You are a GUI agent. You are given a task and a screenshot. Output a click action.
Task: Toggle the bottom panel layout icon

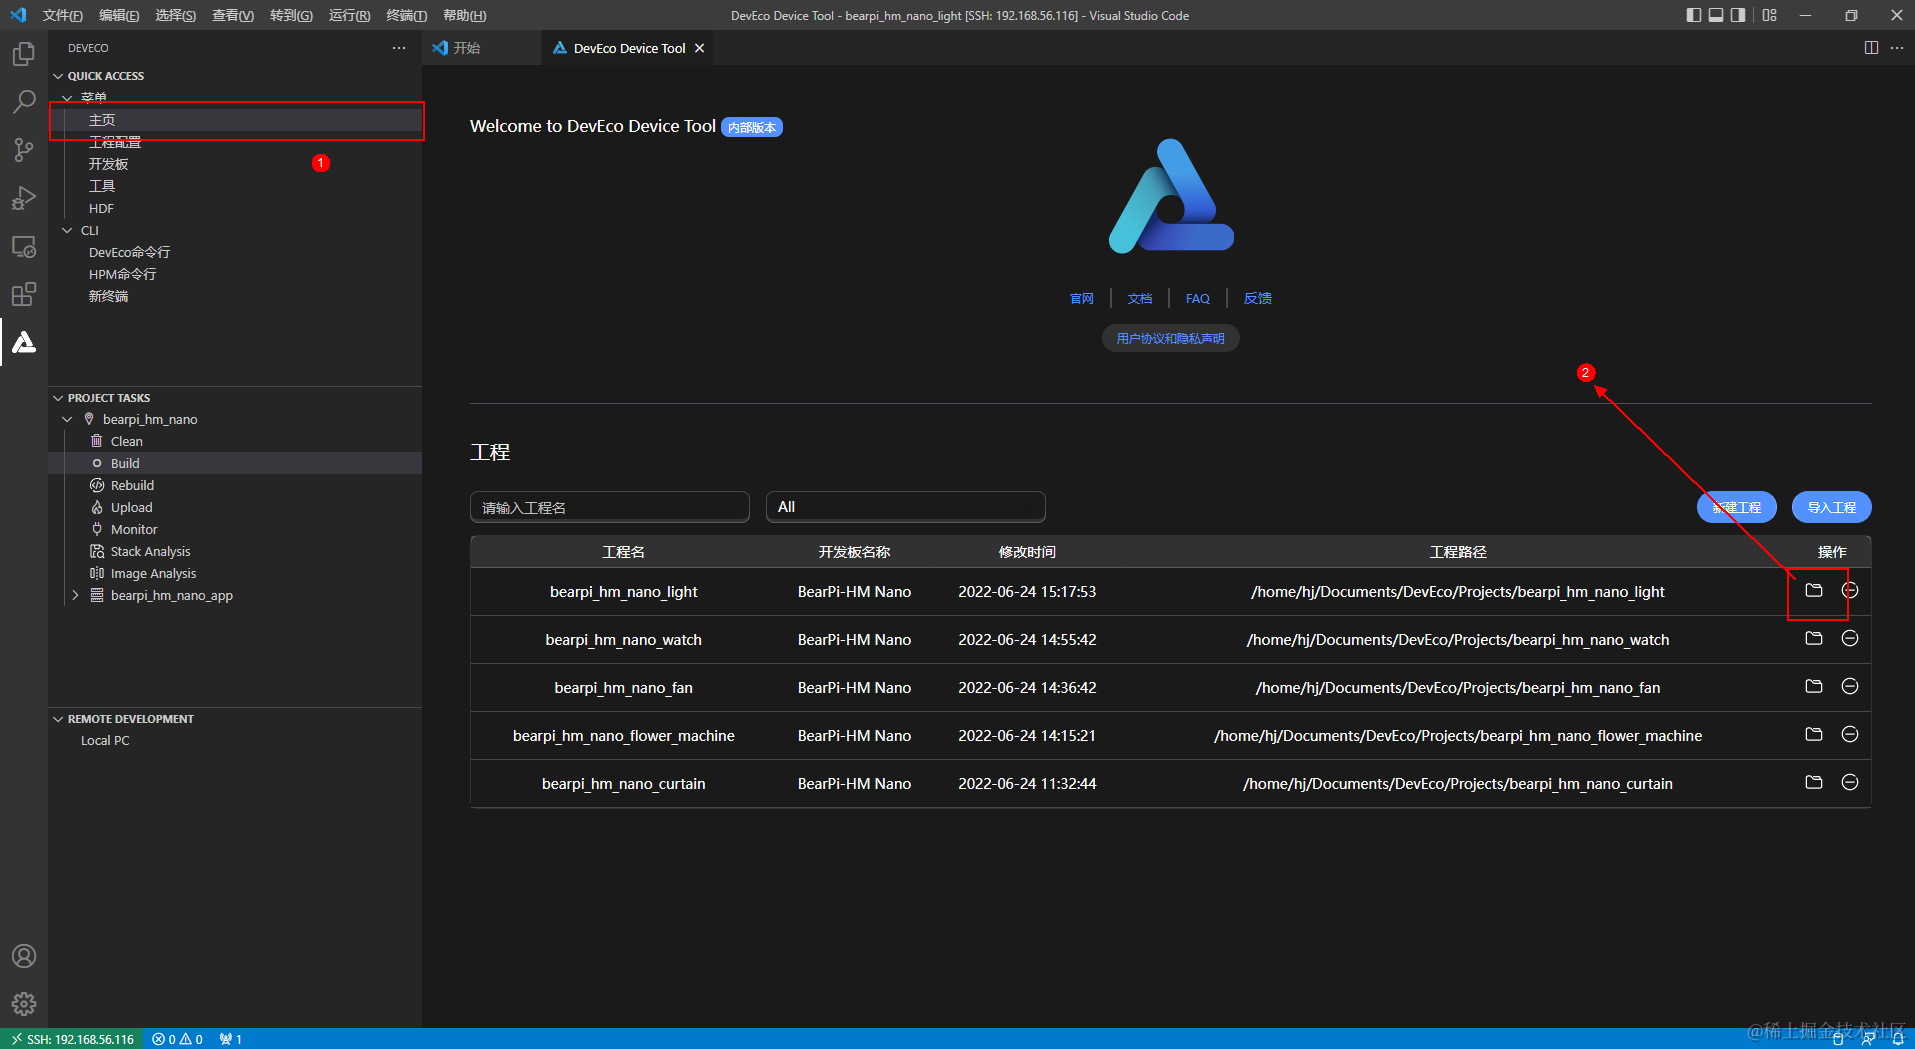(1716, 15)
